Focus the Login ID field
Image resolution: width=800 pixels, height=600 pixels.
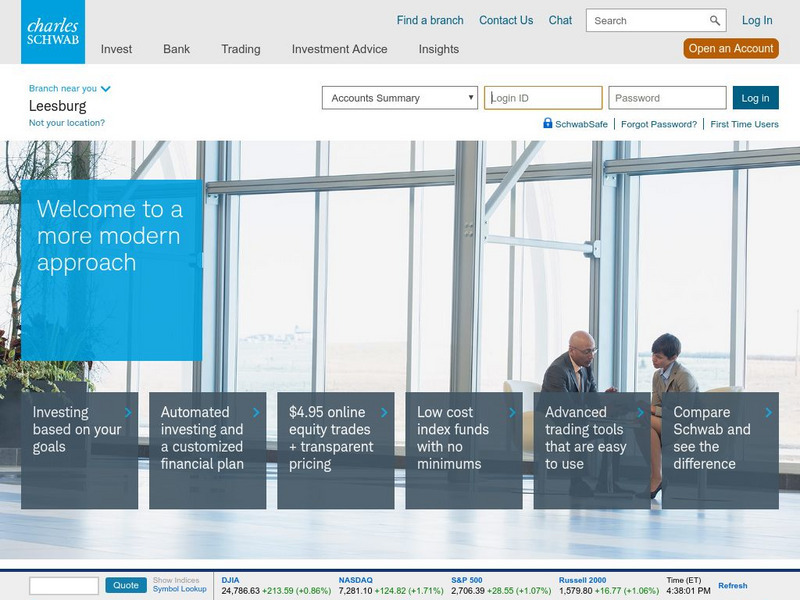click(x=543, y=98)
